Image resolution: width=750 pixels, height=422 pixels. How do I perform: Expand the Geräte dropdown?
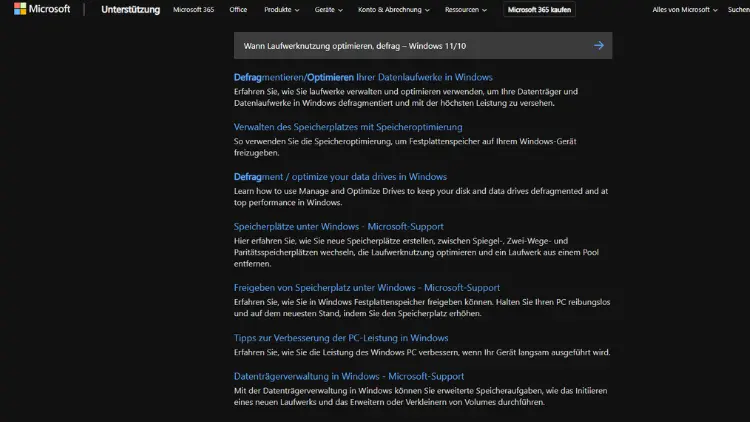329,10
